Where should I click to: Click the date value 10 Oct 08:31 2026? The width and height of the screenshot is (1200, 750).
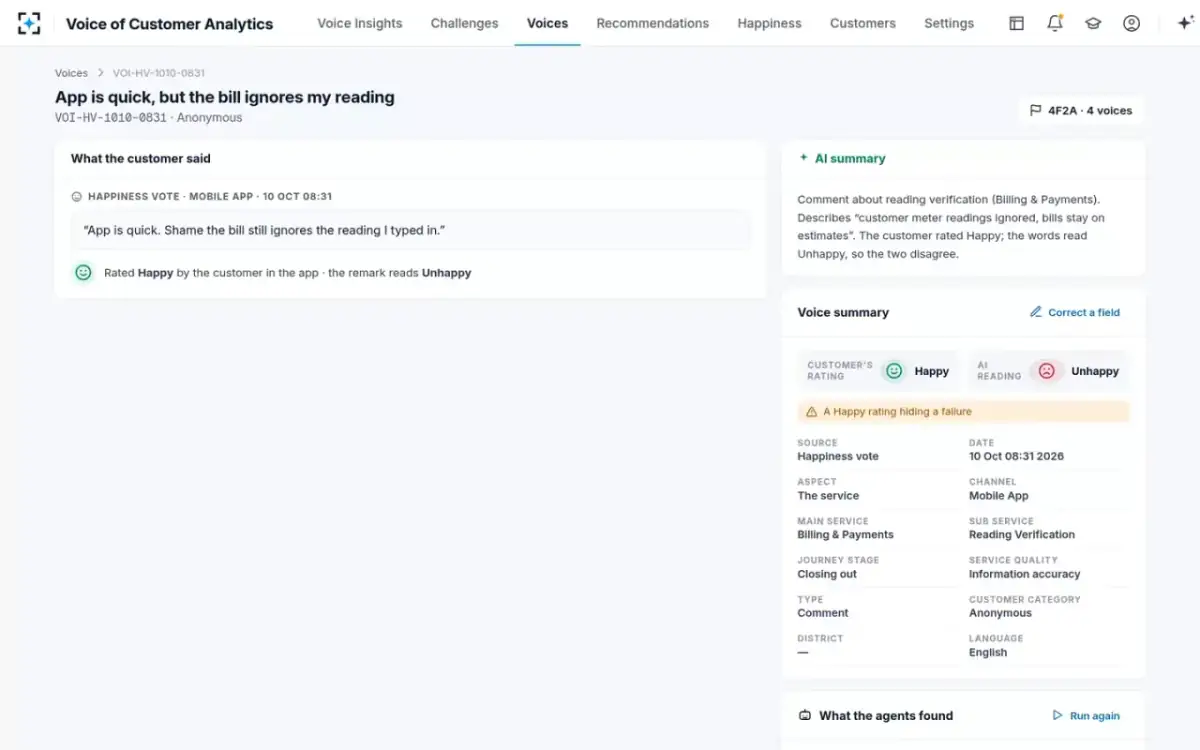(1016, 456)
